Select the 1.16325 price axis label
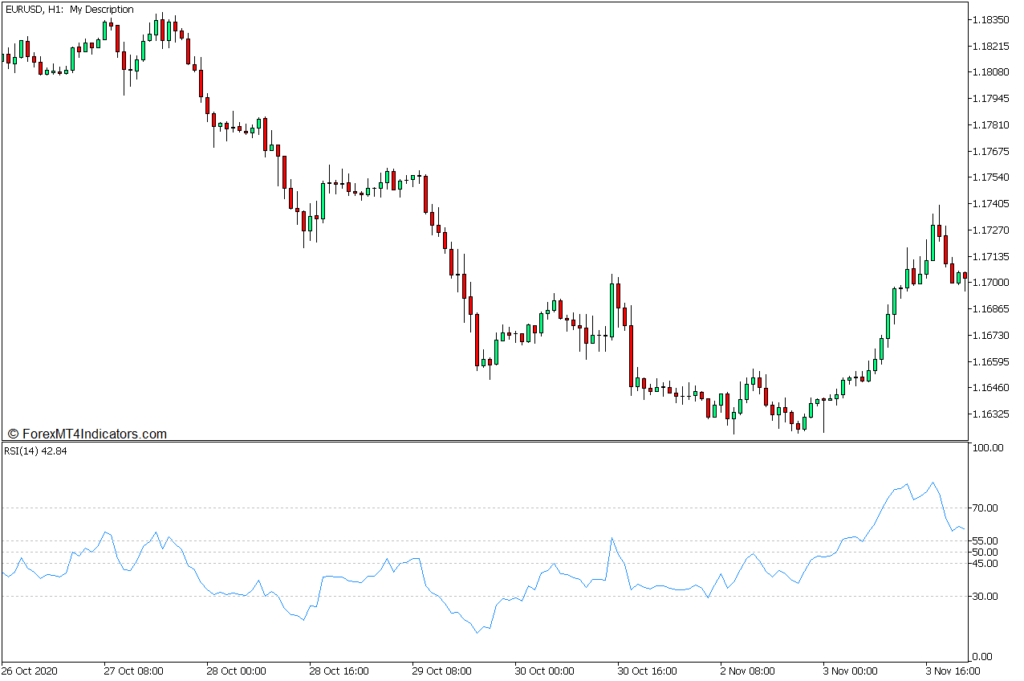 [x=990, y=414]
